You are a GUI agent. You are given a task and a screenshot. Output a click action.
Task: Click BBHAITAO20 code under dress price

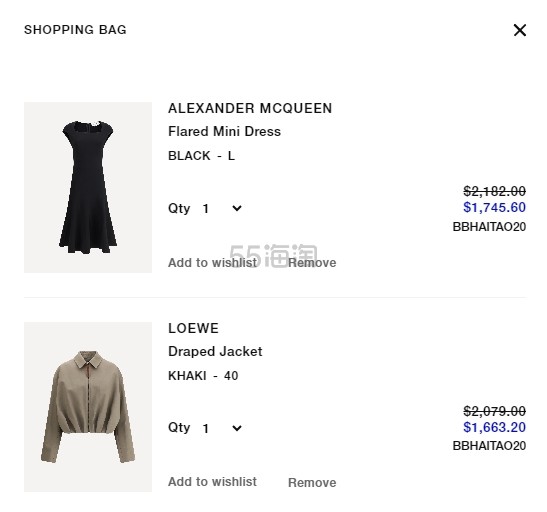(489, 227)
